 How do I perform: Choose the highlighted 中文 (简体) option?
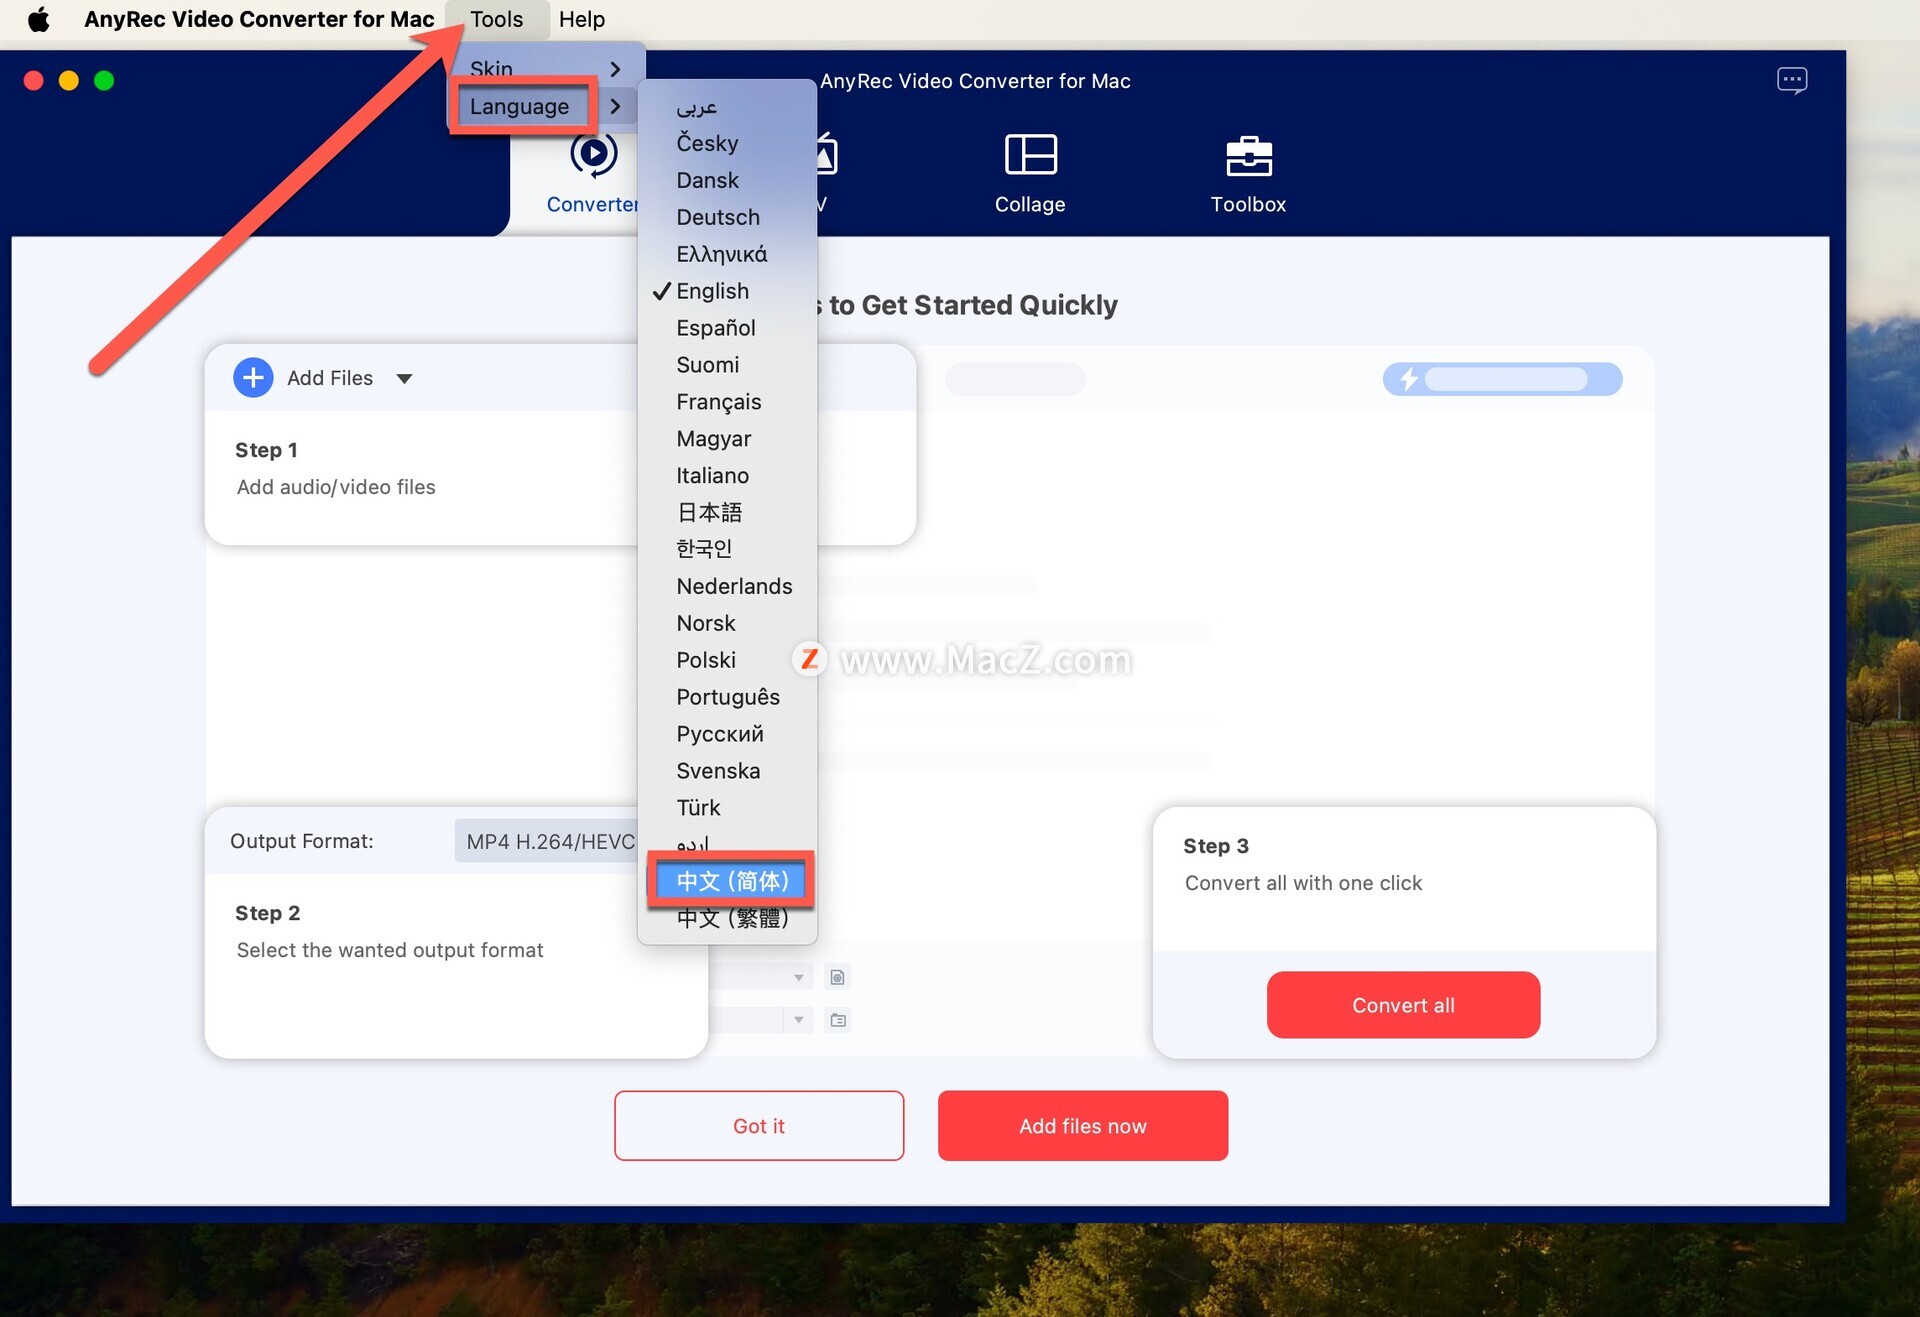coord(731,881)
